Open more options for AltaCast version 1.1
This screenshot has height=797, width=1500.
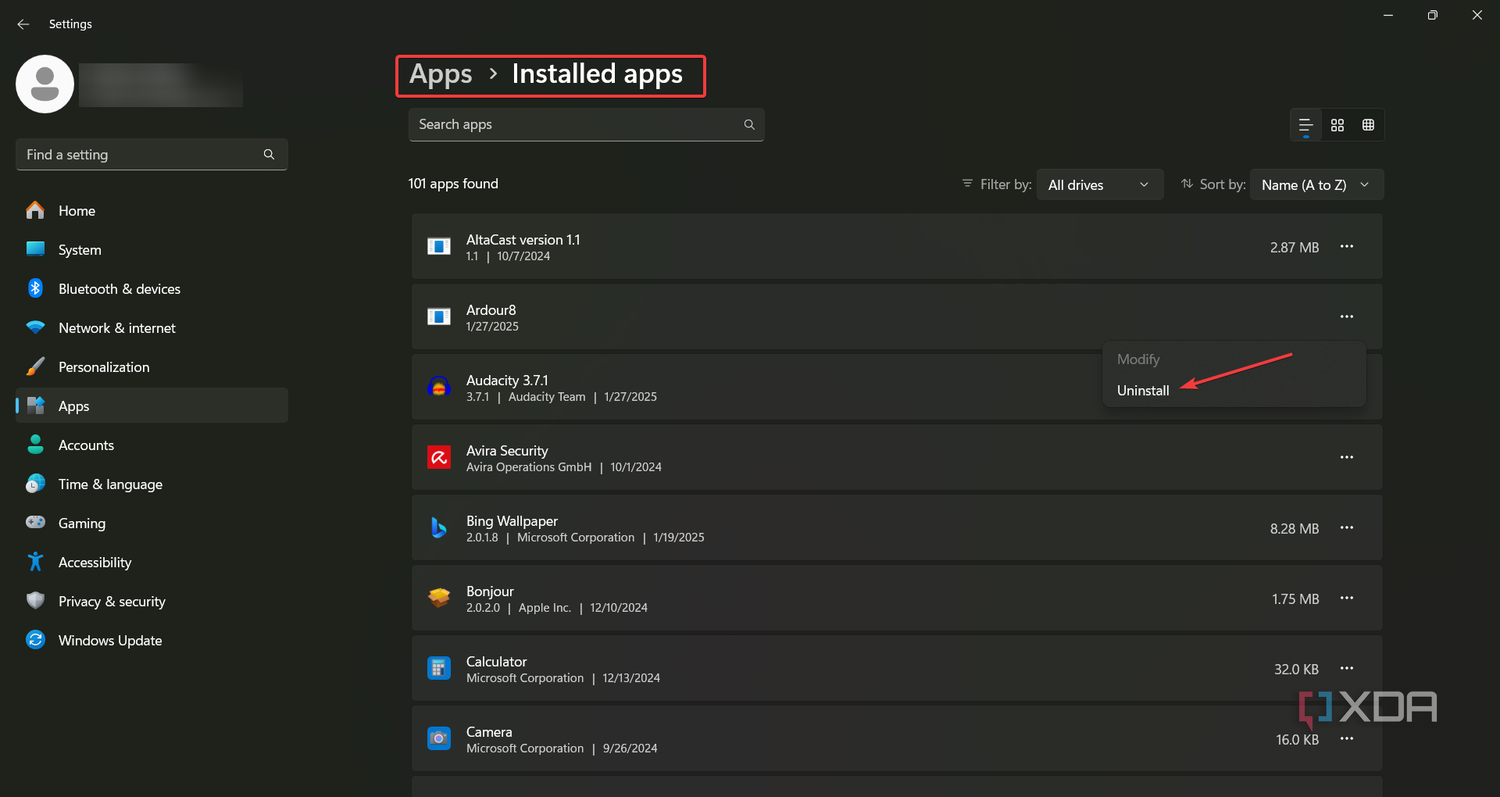coord(1347,247)
